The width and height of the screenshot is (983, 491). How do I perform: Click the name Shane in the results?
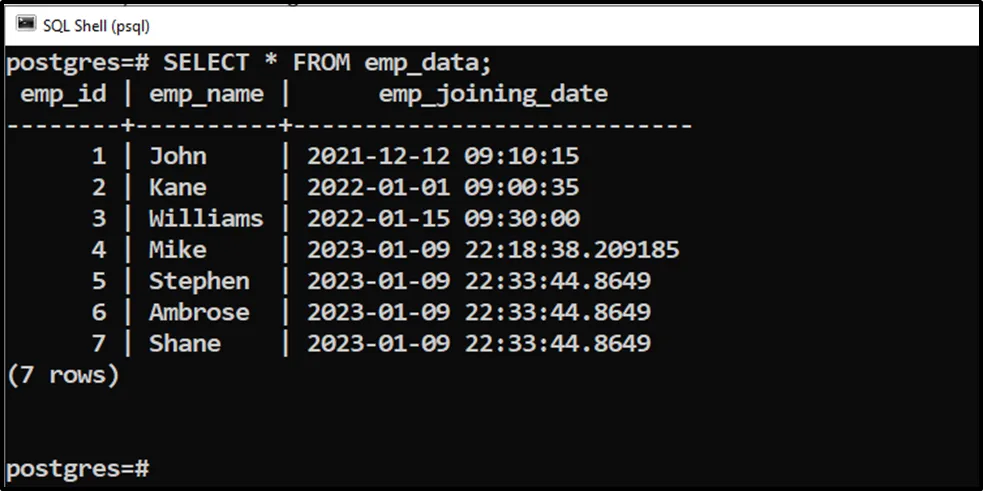(185, 343)
